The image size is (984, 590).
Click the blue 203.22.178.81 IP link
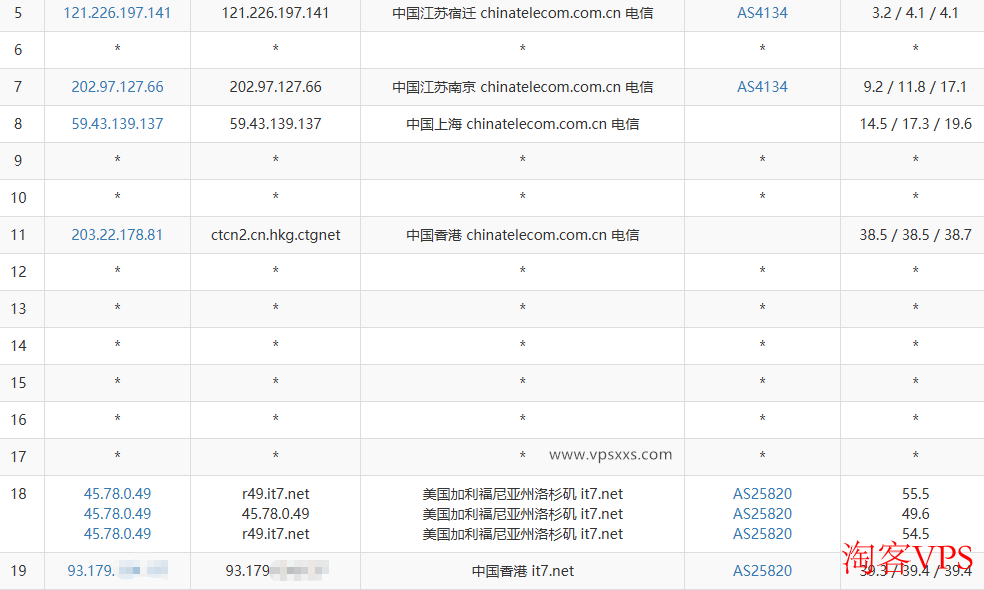(117, 235)
